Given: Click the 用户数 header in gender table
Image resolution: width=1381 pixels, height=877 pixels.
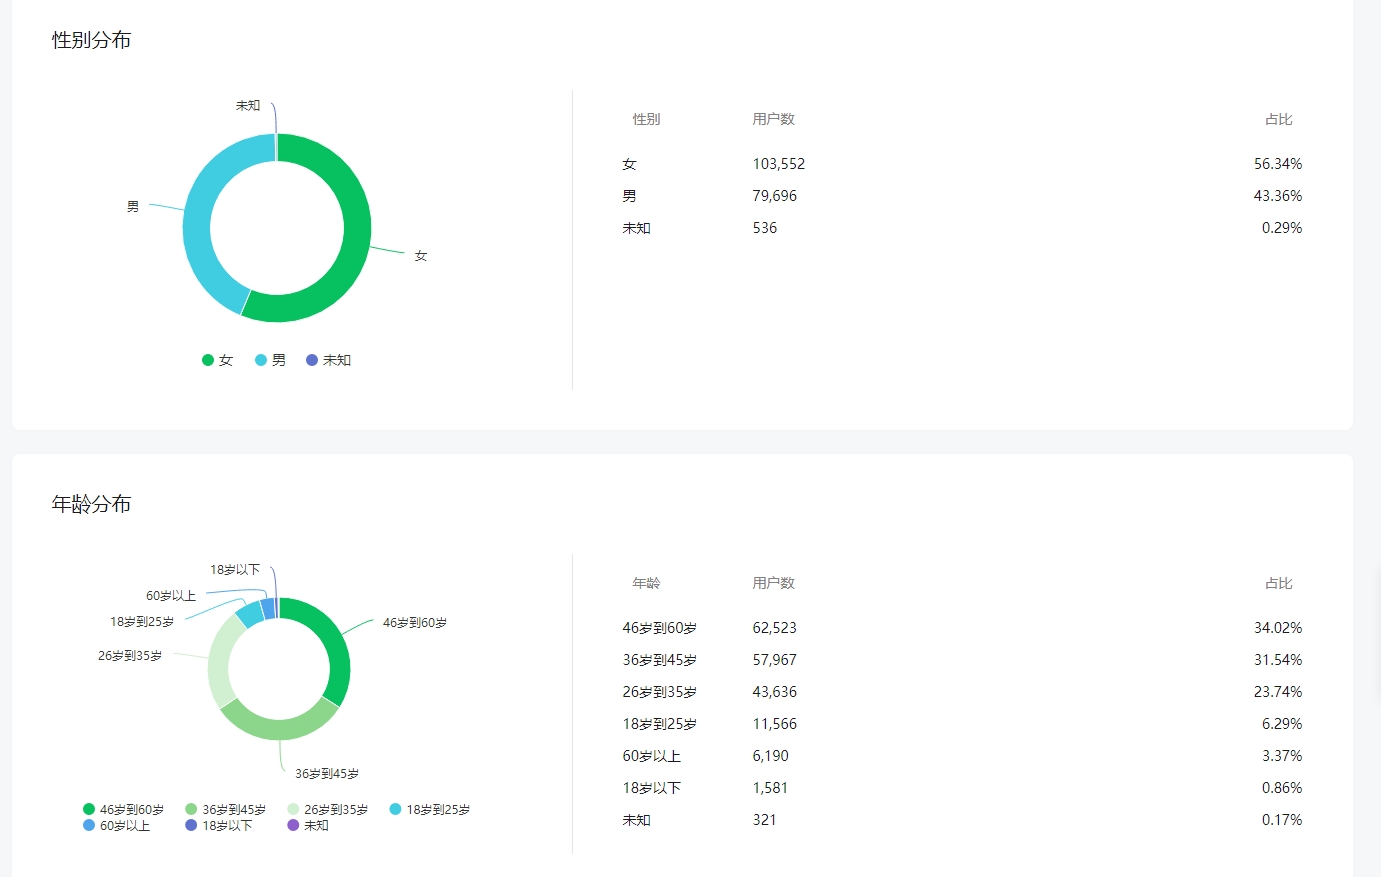Looking at the screenshot, I should (773, 119).
